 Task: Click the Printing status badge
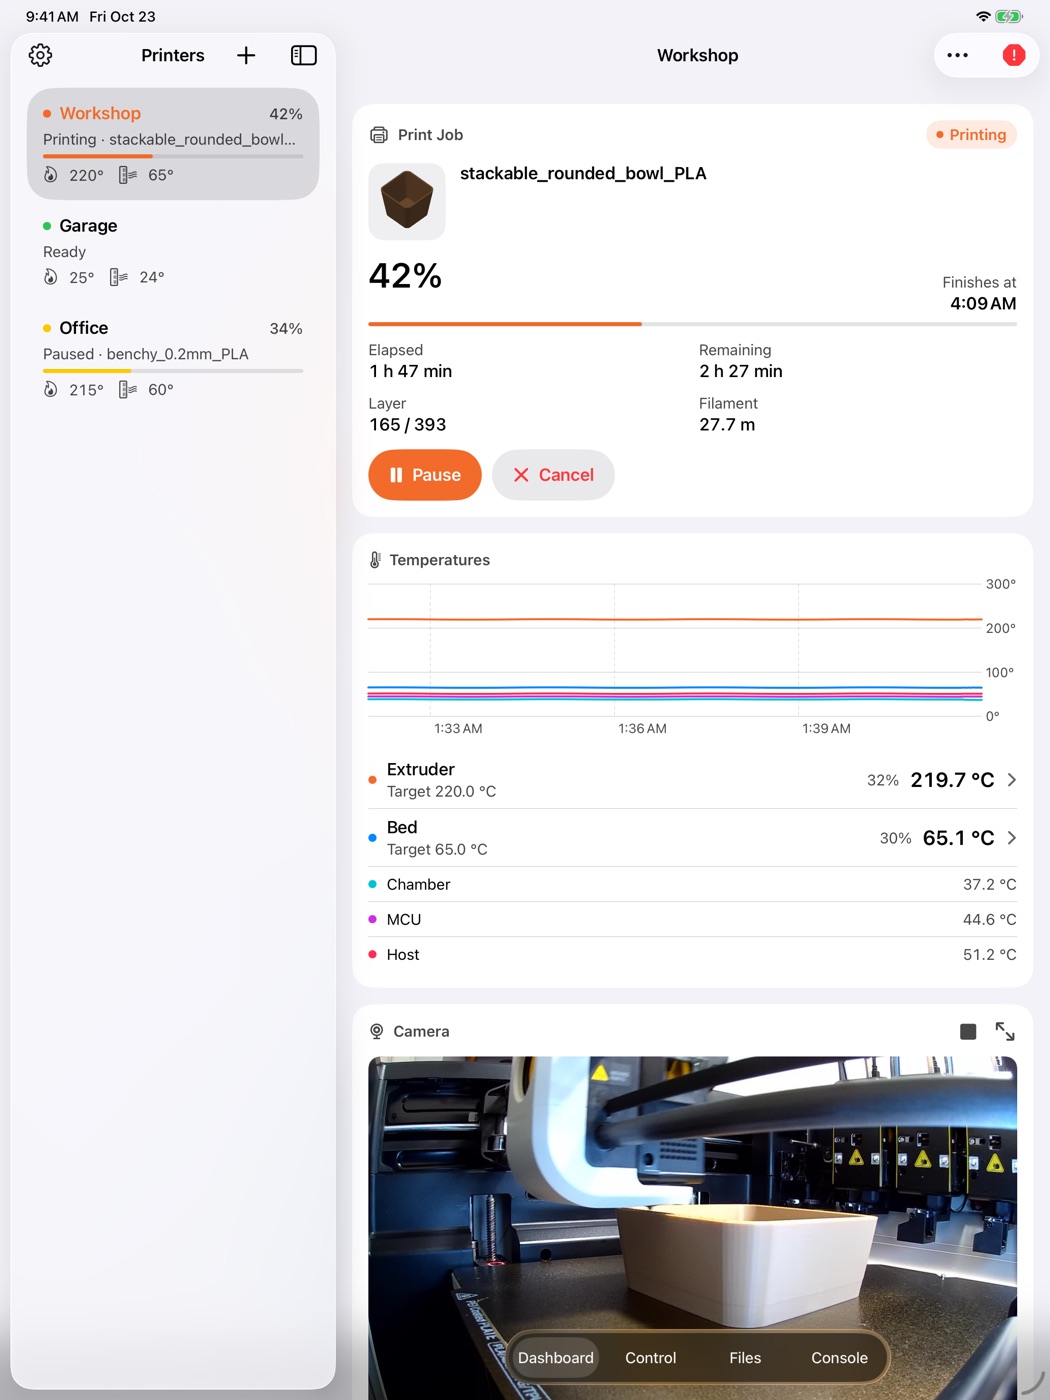(x=971, y=135)
